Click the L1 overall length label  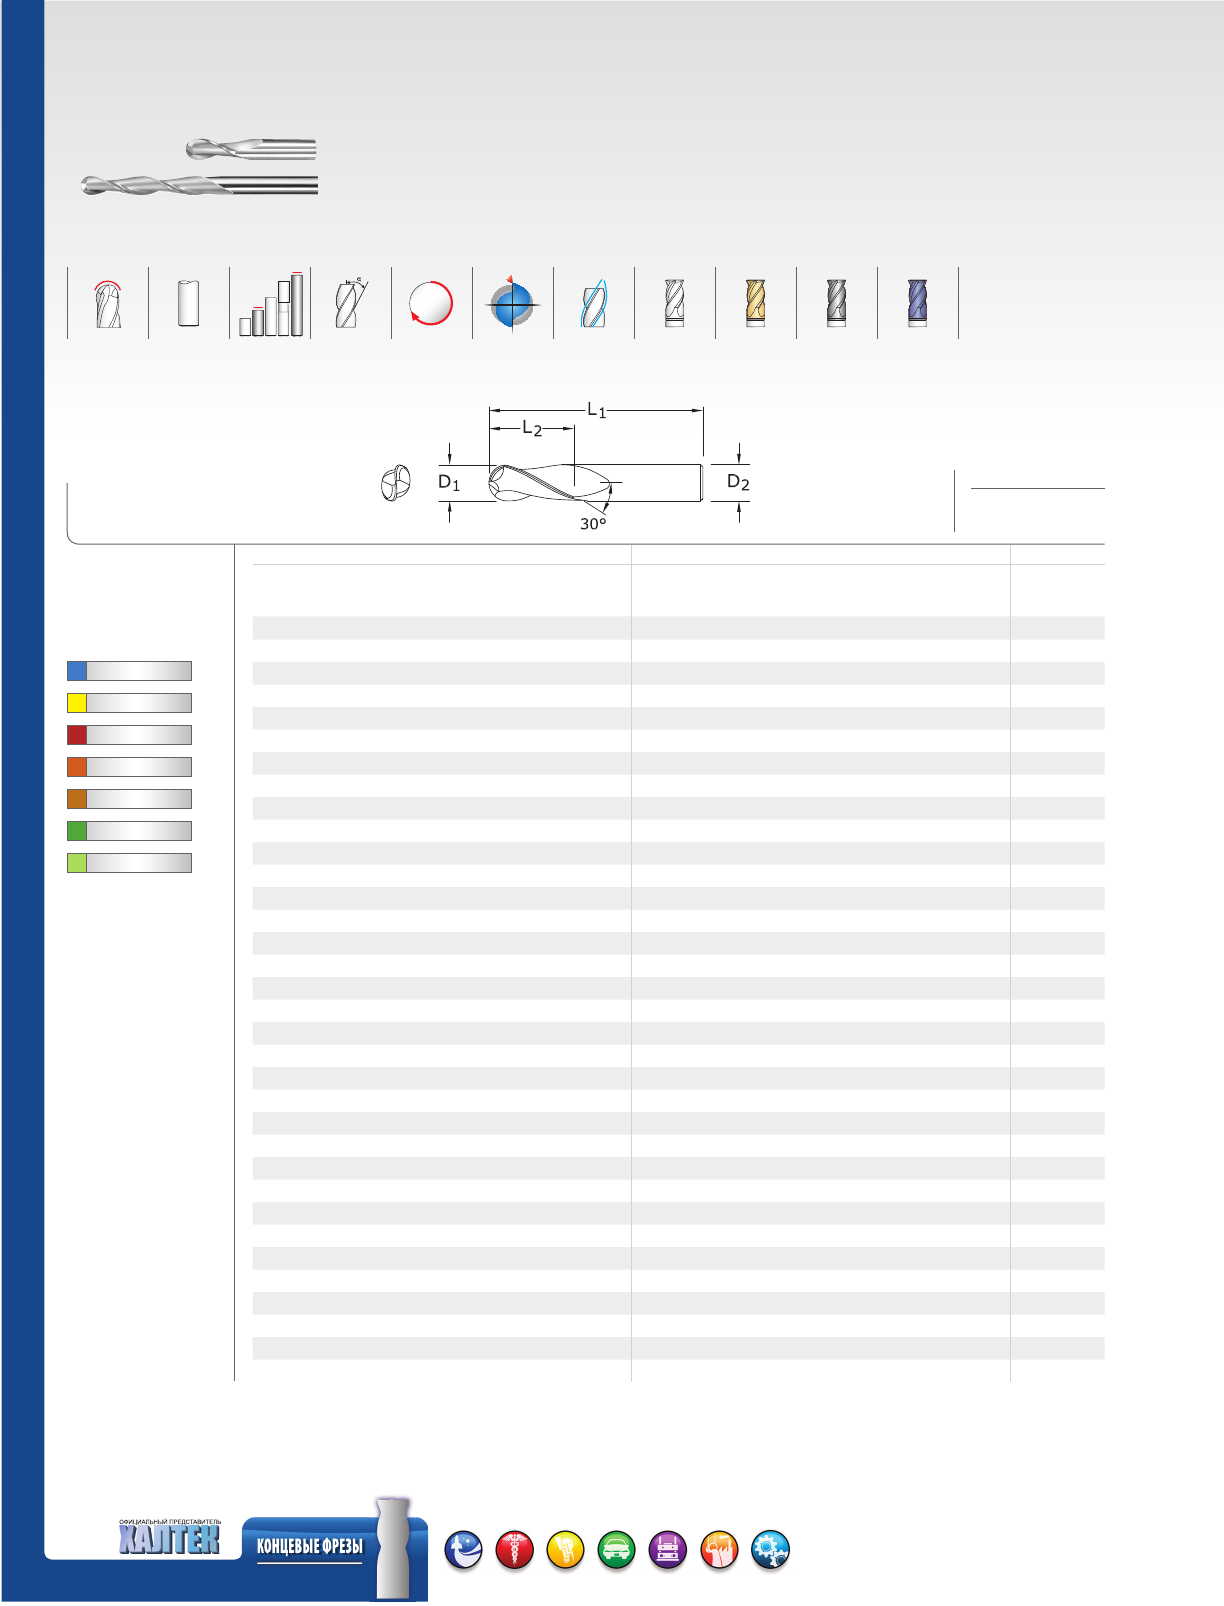tap(597, 410)
